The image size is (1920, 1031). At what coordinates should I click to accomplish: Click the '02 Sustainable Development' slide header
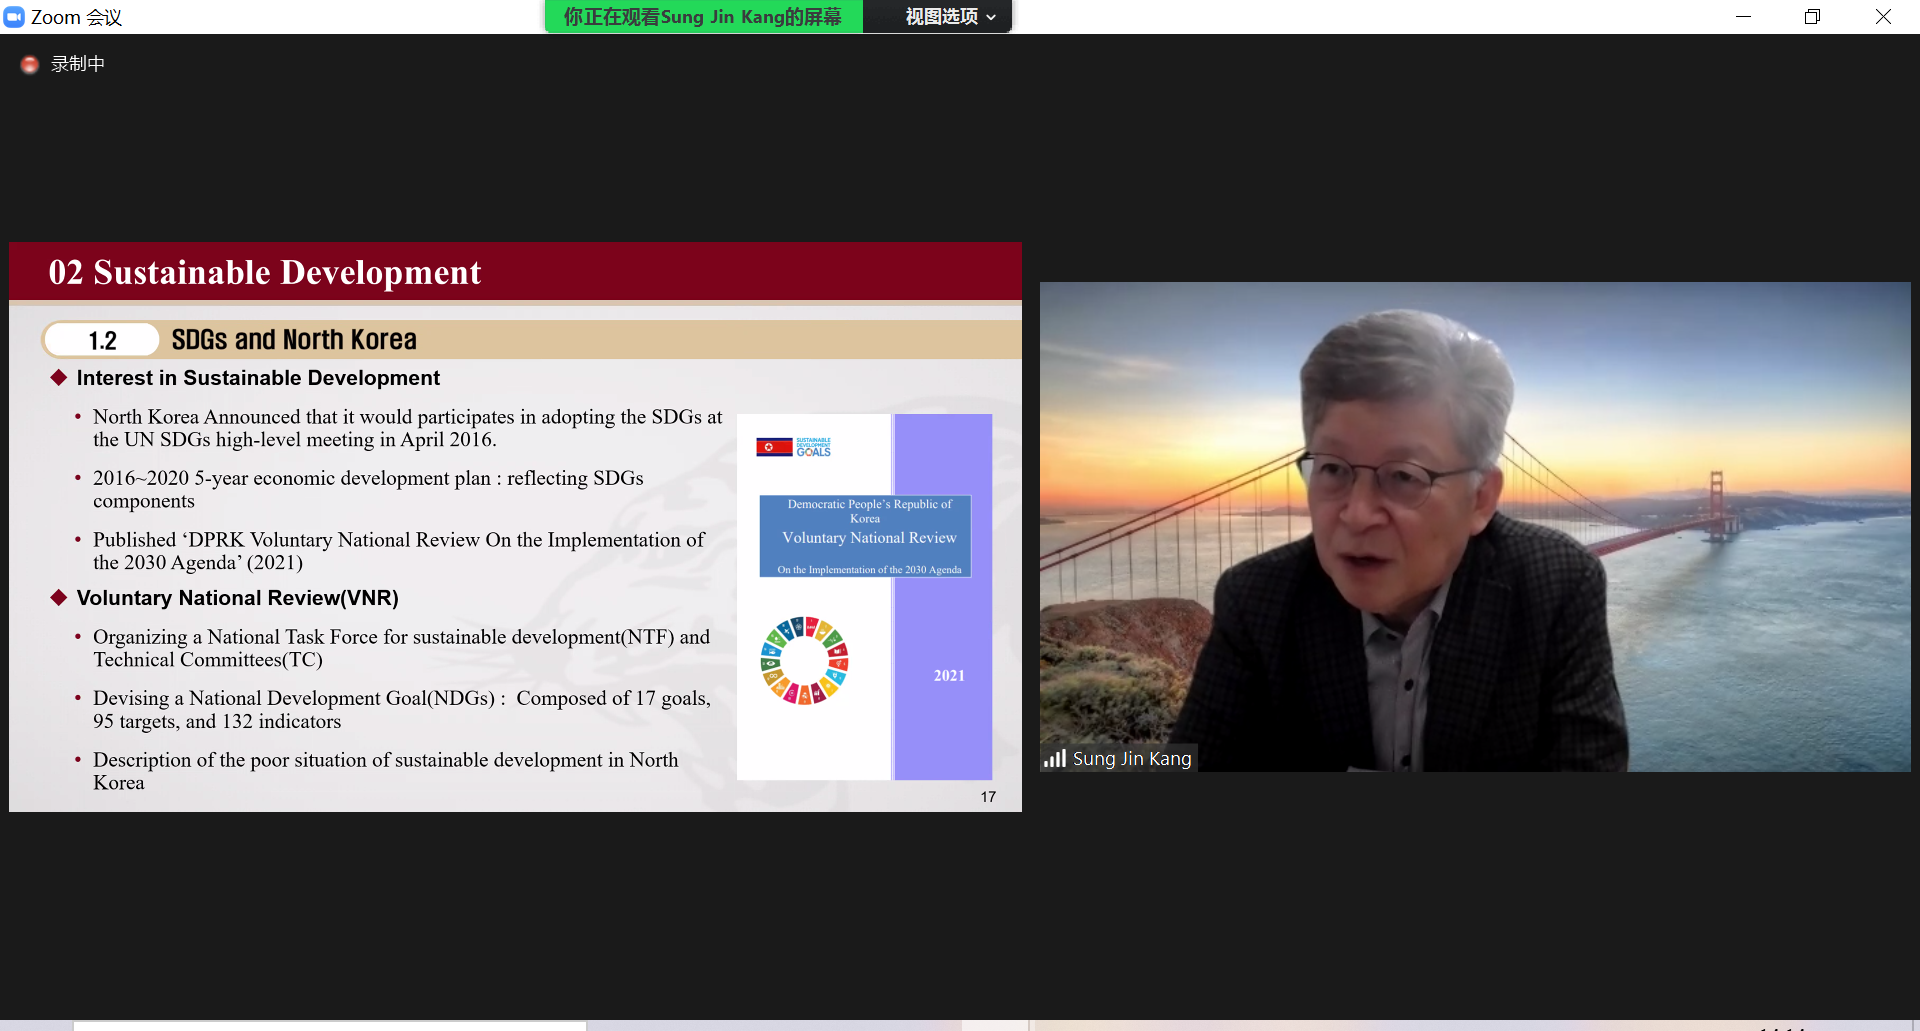point(265,272)
